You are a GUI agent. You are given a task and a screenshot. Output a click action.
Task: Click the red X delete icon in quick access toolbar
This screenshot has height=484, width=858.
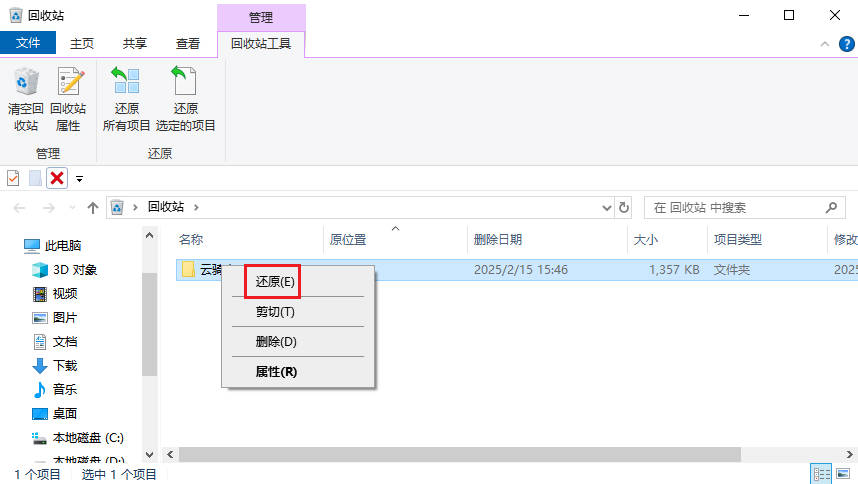pos(57,178)
